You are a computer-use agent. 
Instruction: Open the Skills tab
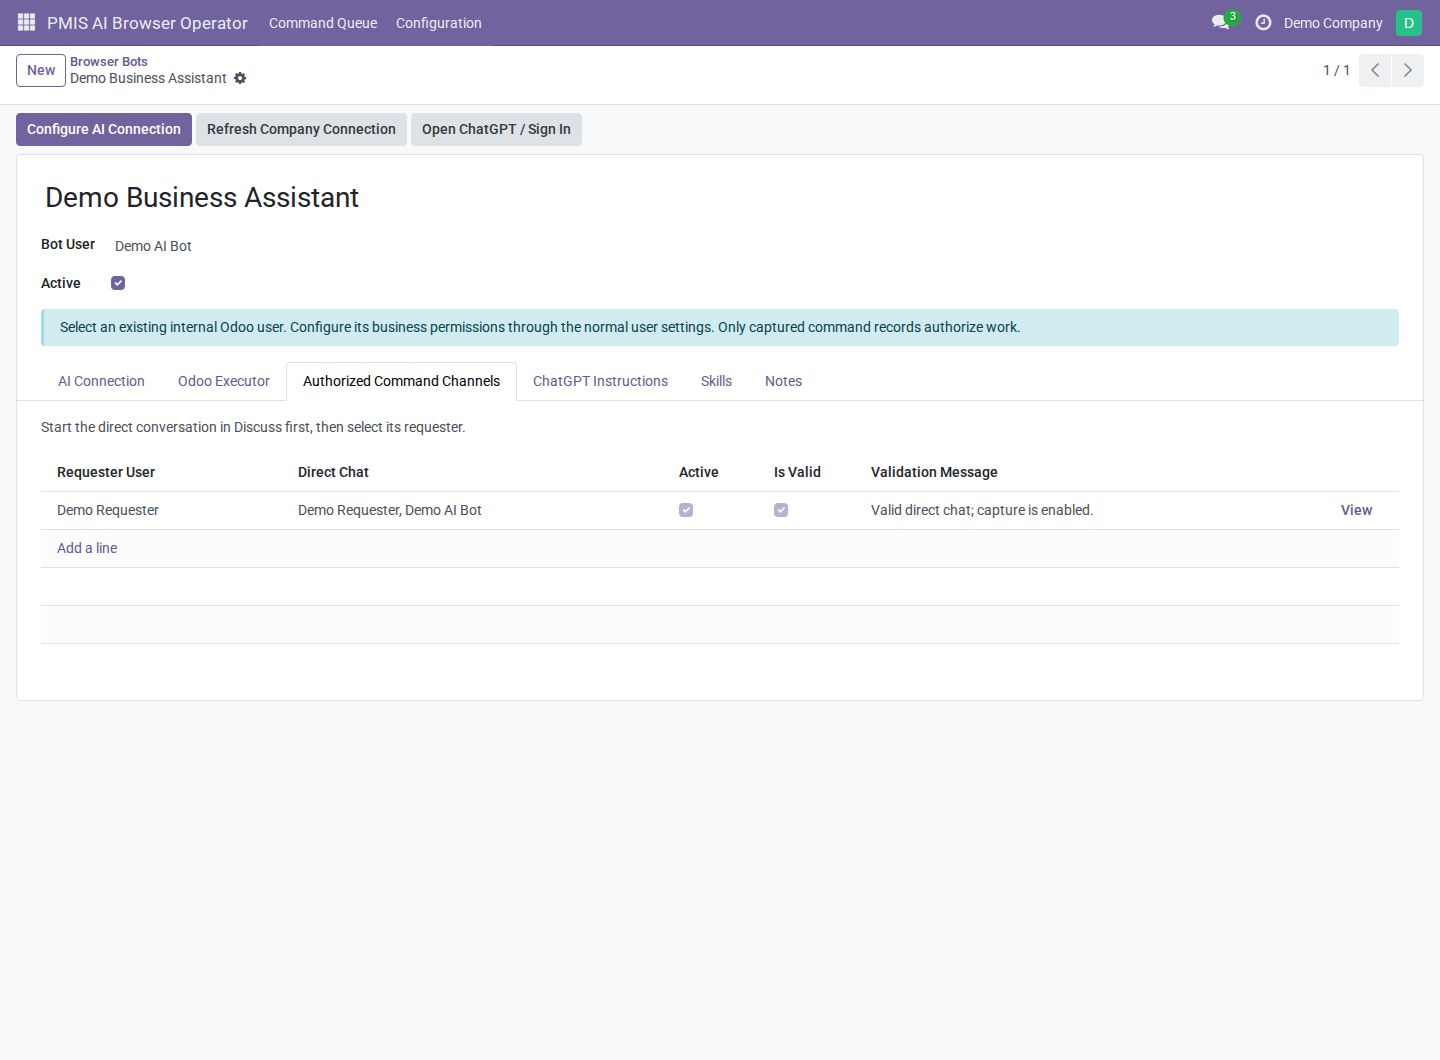(716, 381)
